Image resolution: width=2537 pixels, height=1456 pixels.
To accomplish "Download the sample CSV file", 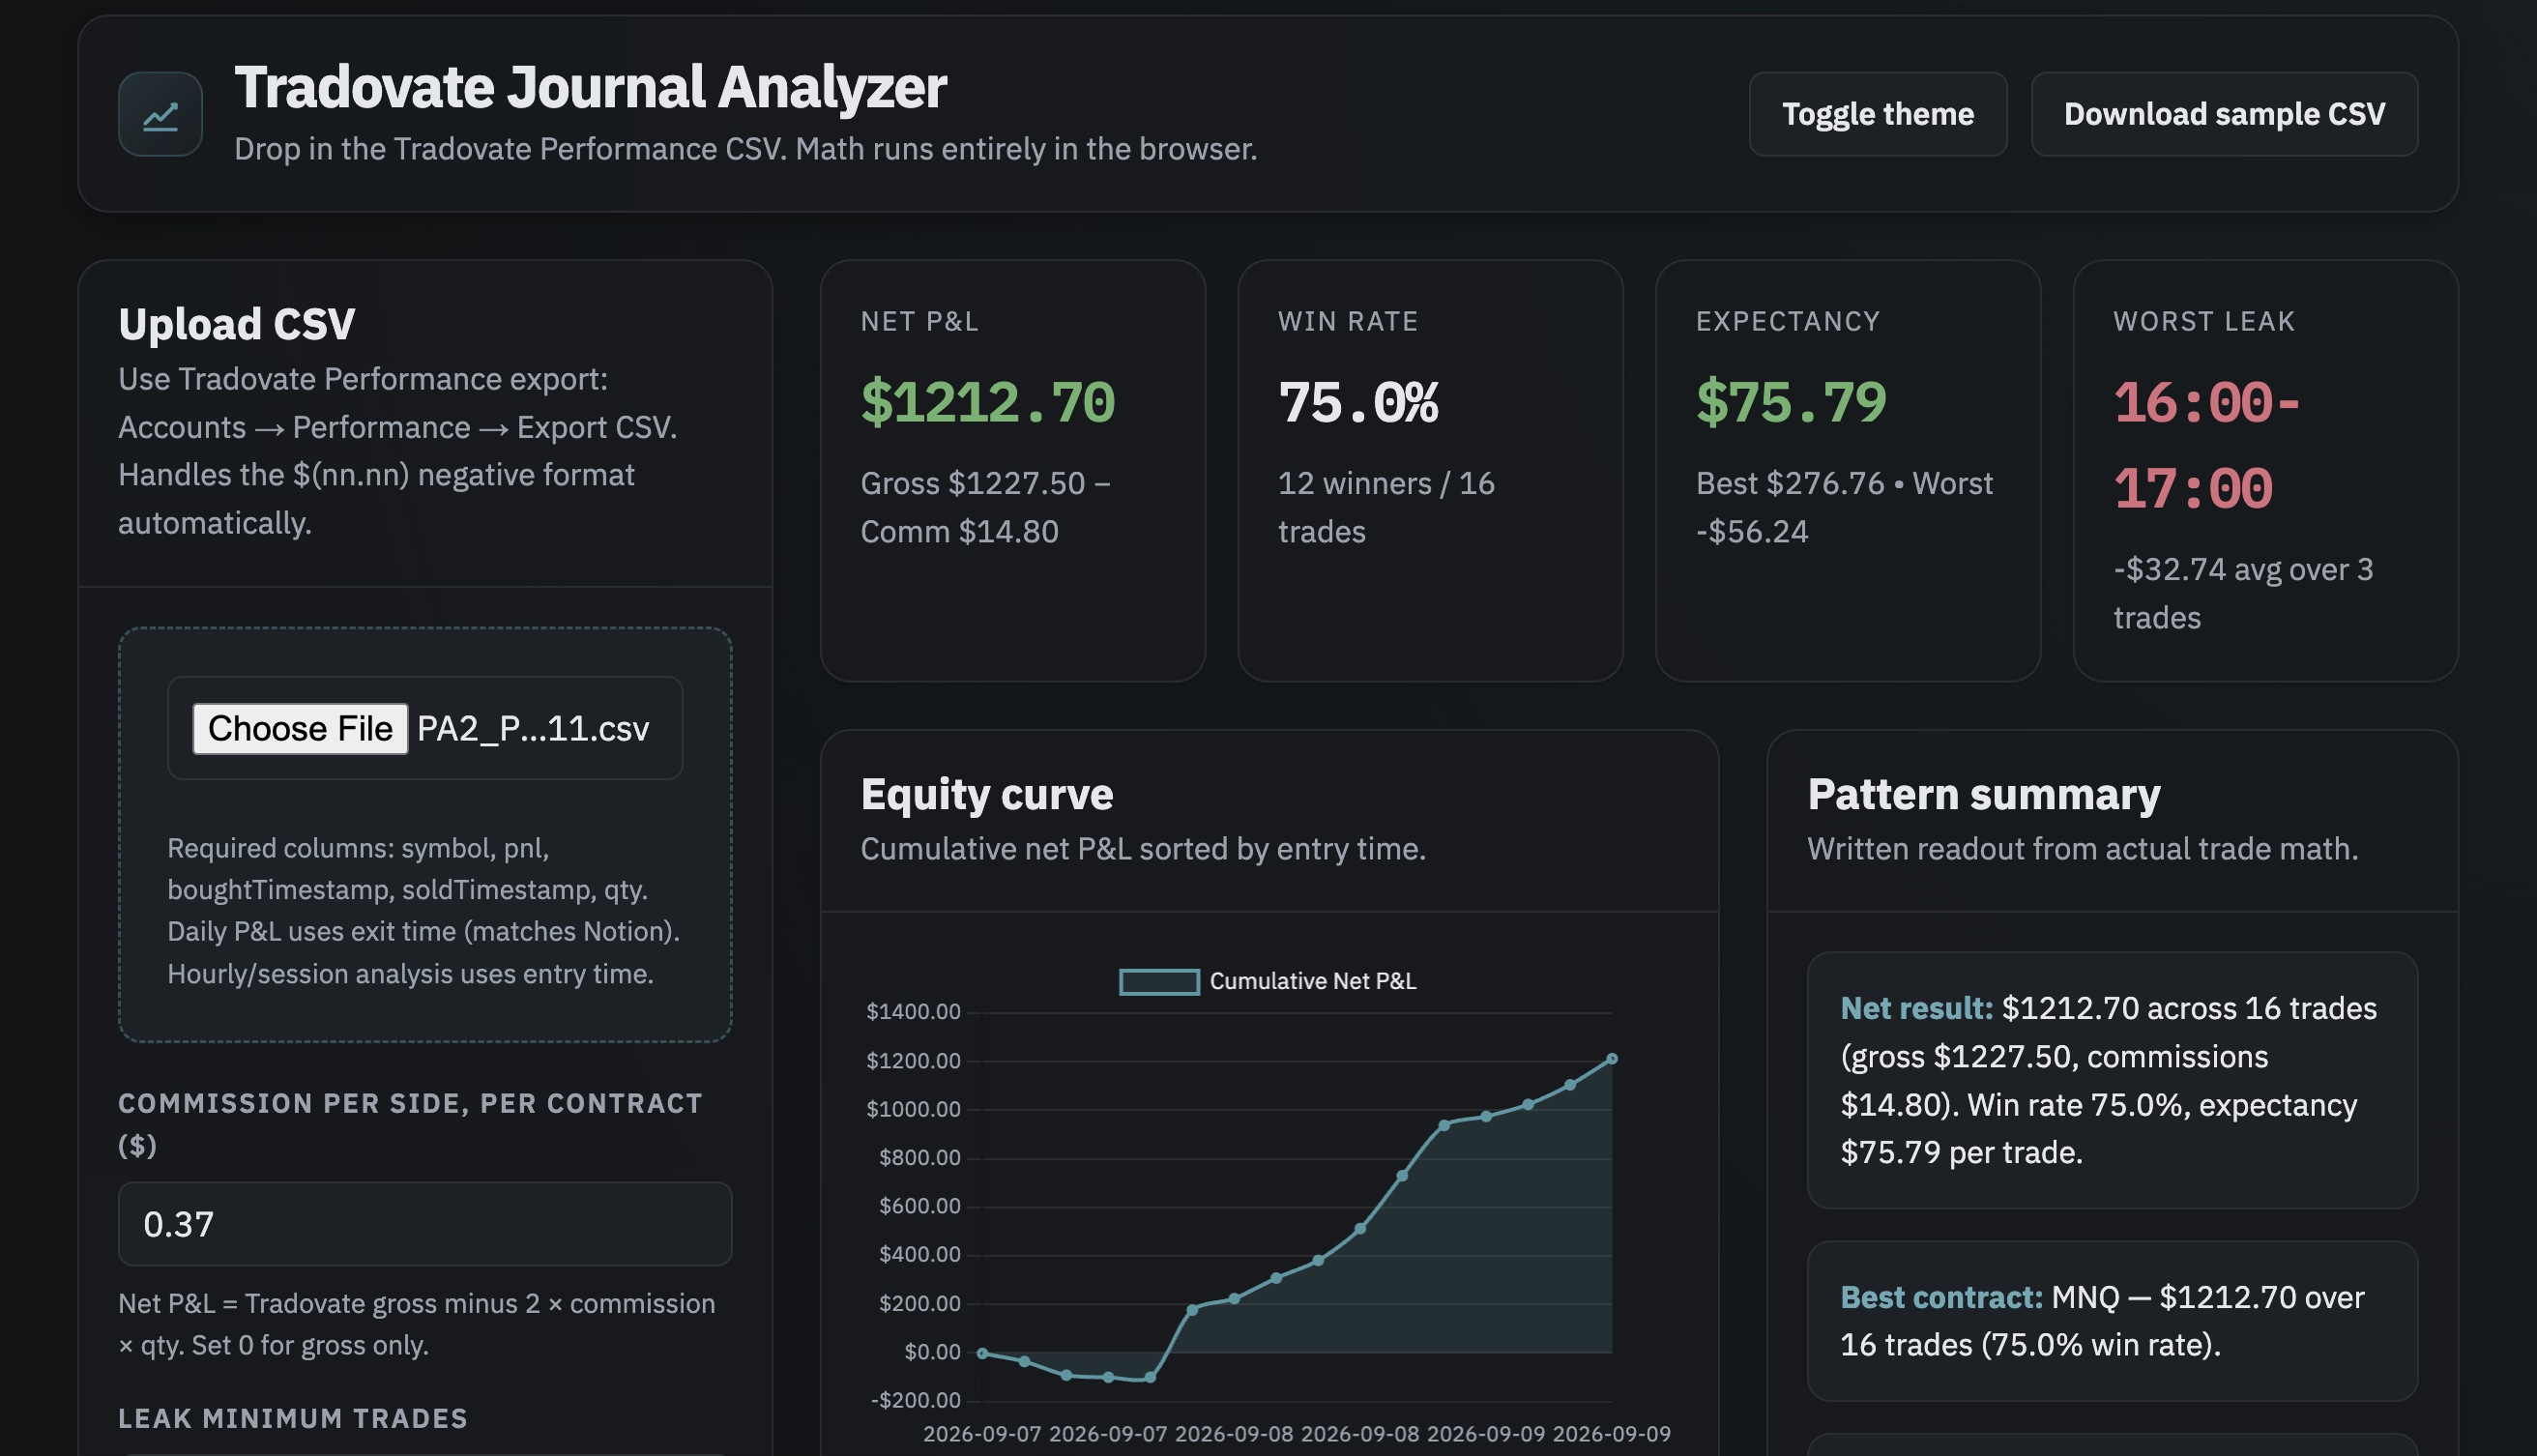I will (x=2224, y=114).
